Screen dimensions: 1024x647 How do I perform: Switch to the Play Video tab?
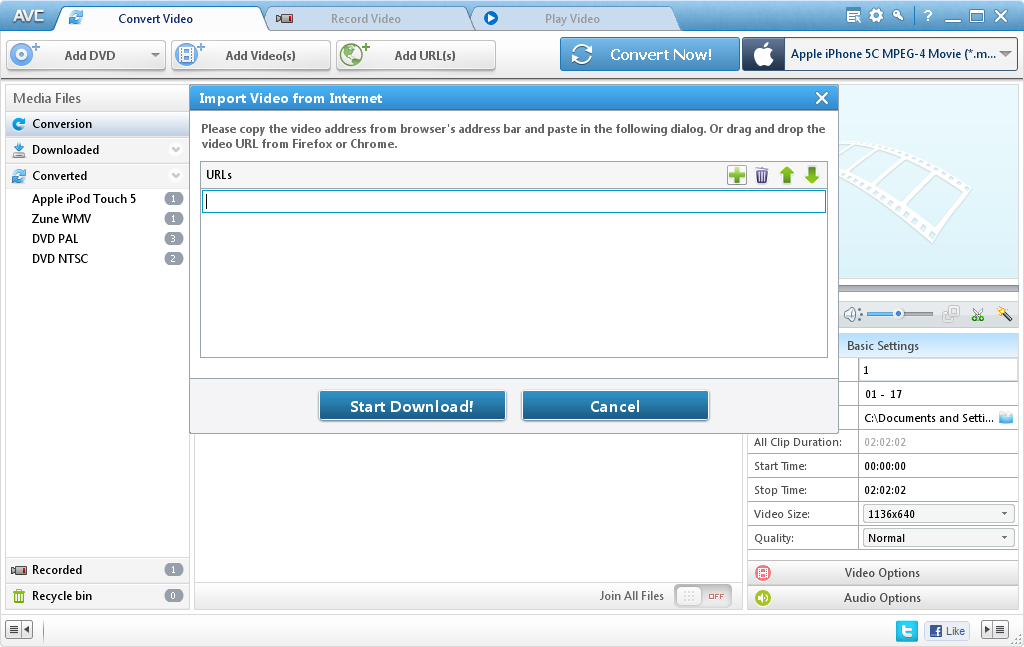[572, 19]
